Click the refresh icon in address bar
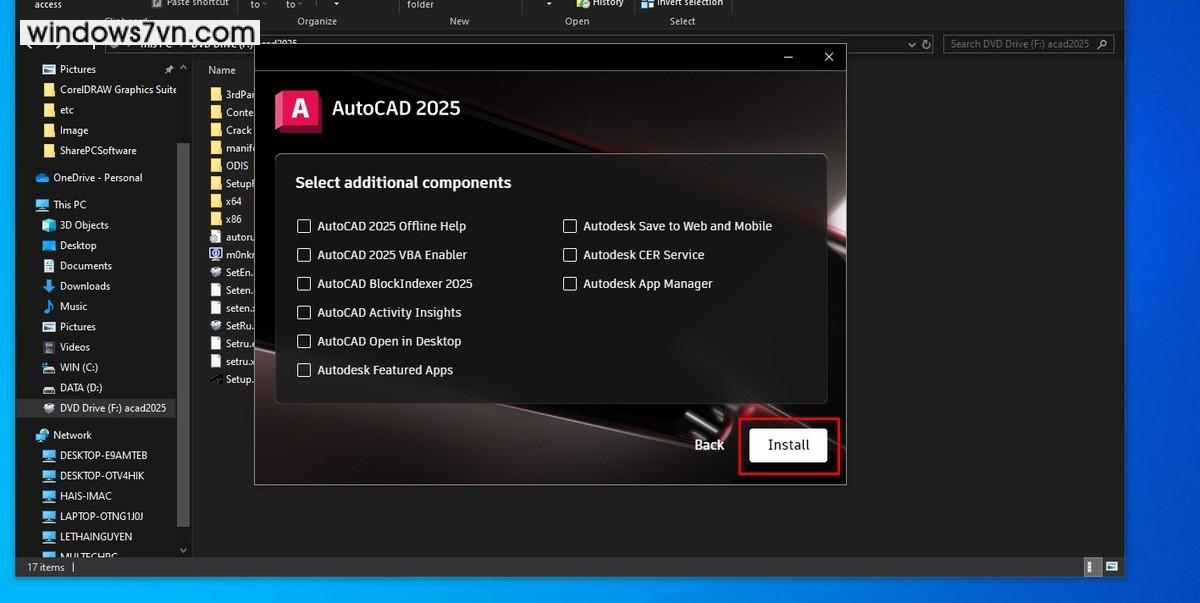This screenshot has height=603, width=1200. coord(926,44)
